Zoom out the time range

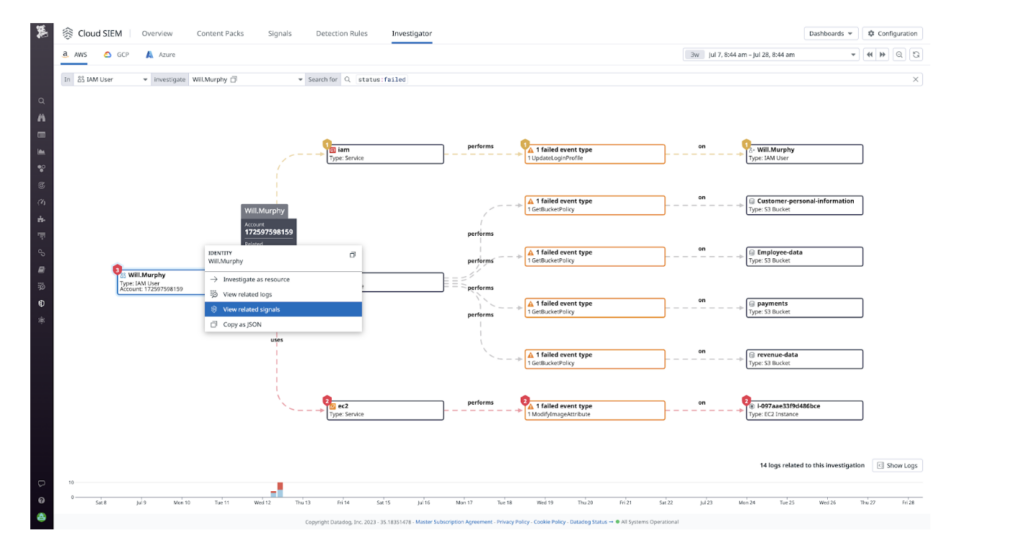899,55
